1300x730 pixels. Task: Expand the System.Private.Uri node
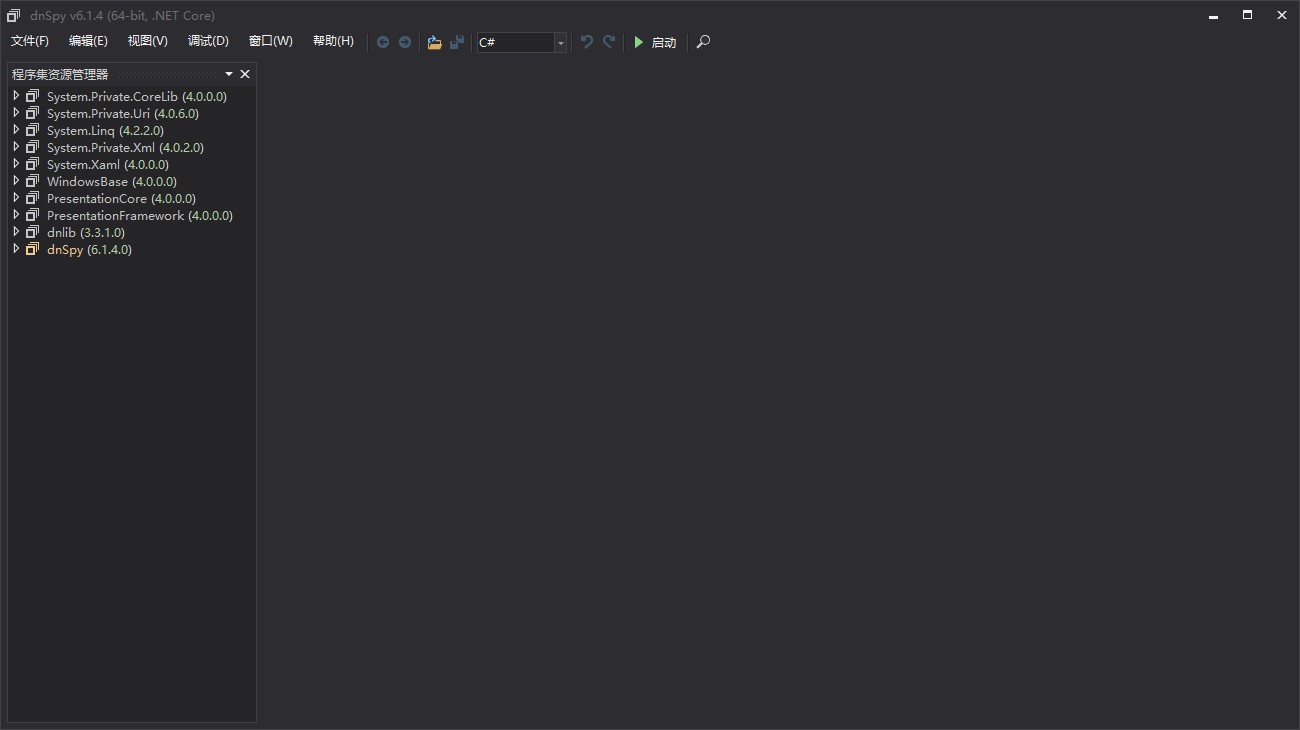(x=16, y=113)
